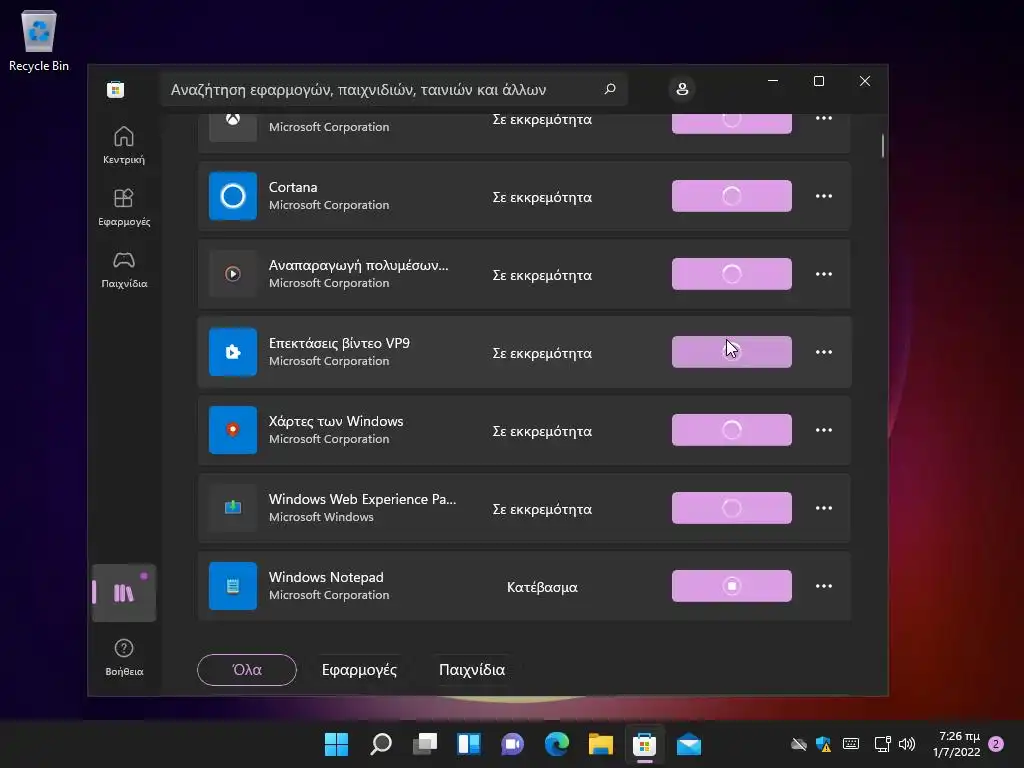Click the network icon in system tray
1024x768 pixels.
coord(882,744)
